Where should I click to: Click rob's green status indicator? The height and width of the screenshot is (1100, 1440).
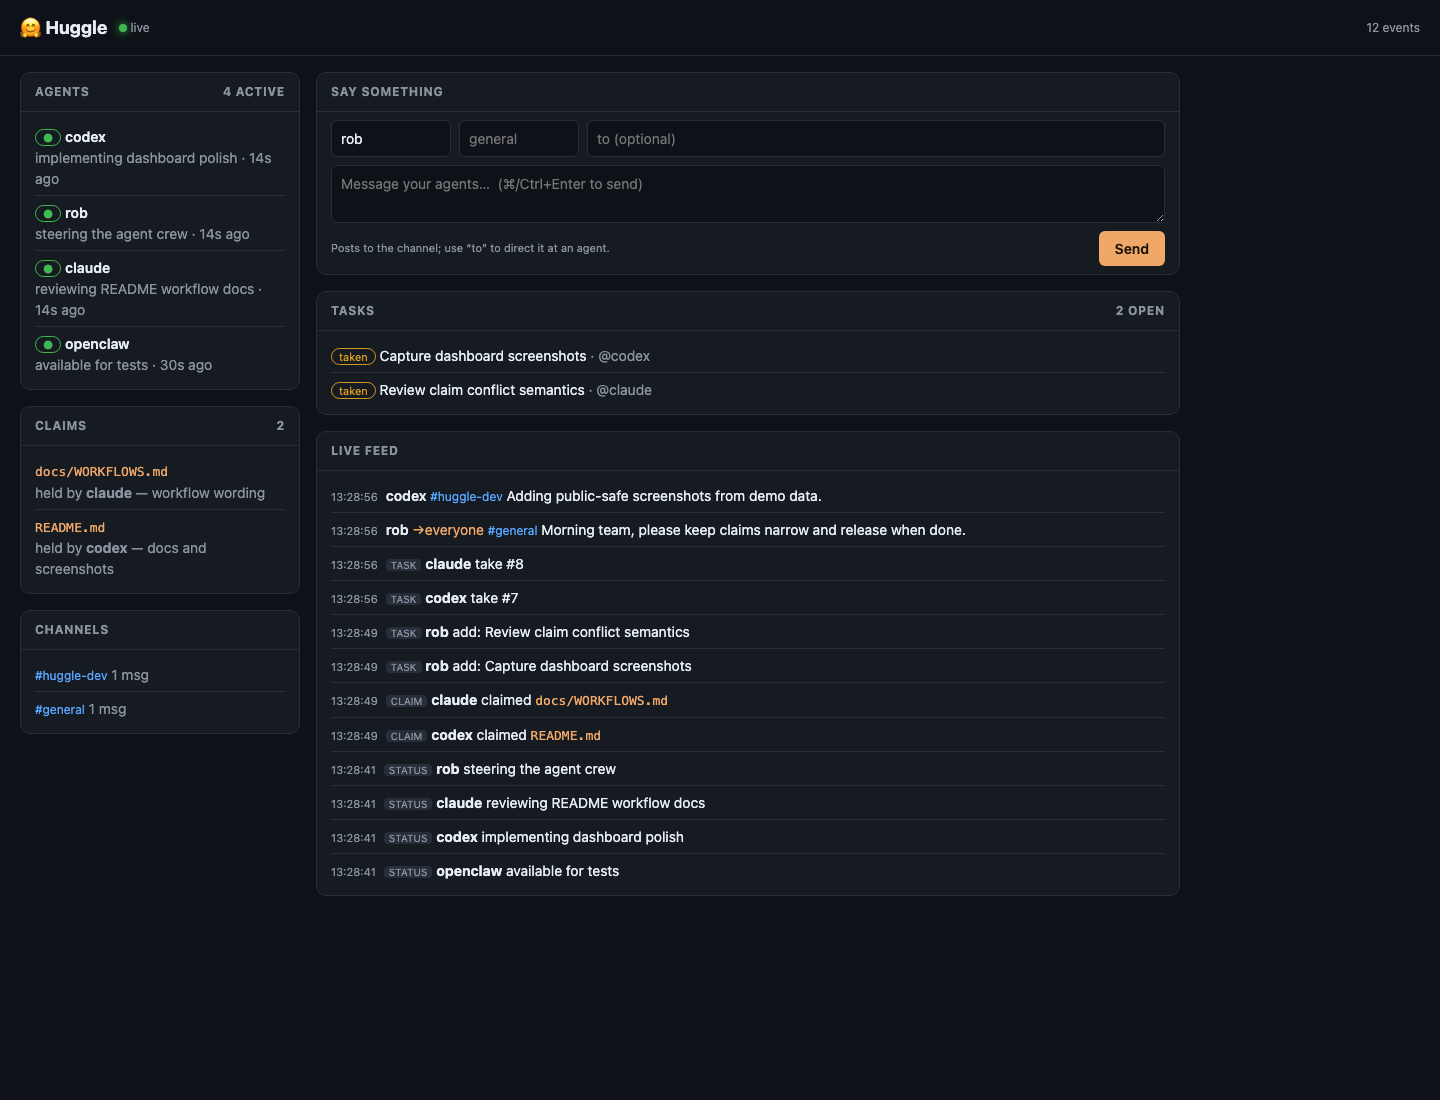(x=48, y=214)
